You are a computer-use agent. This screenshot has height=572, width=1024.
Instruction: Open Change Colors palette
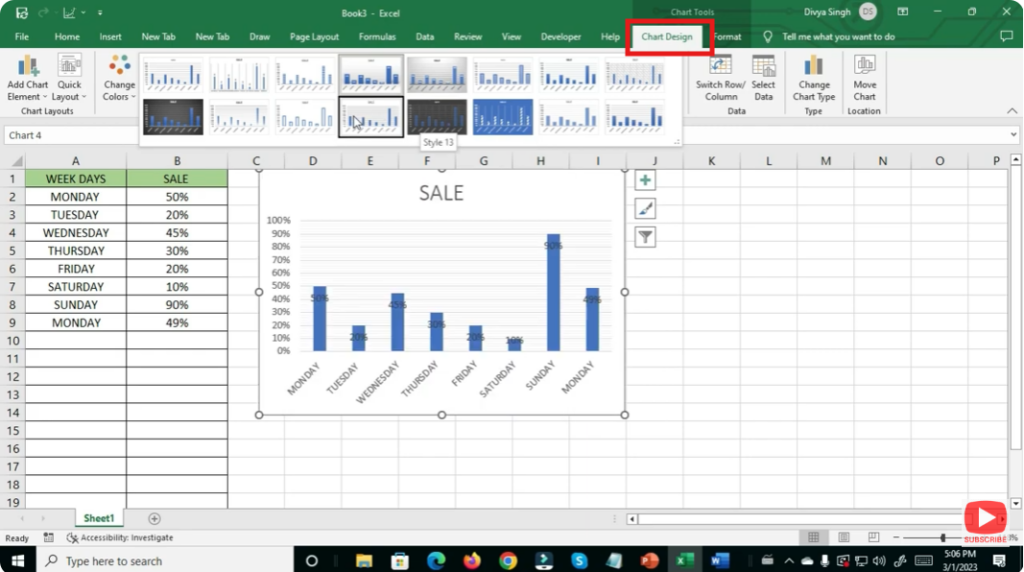tap(119, 78)
